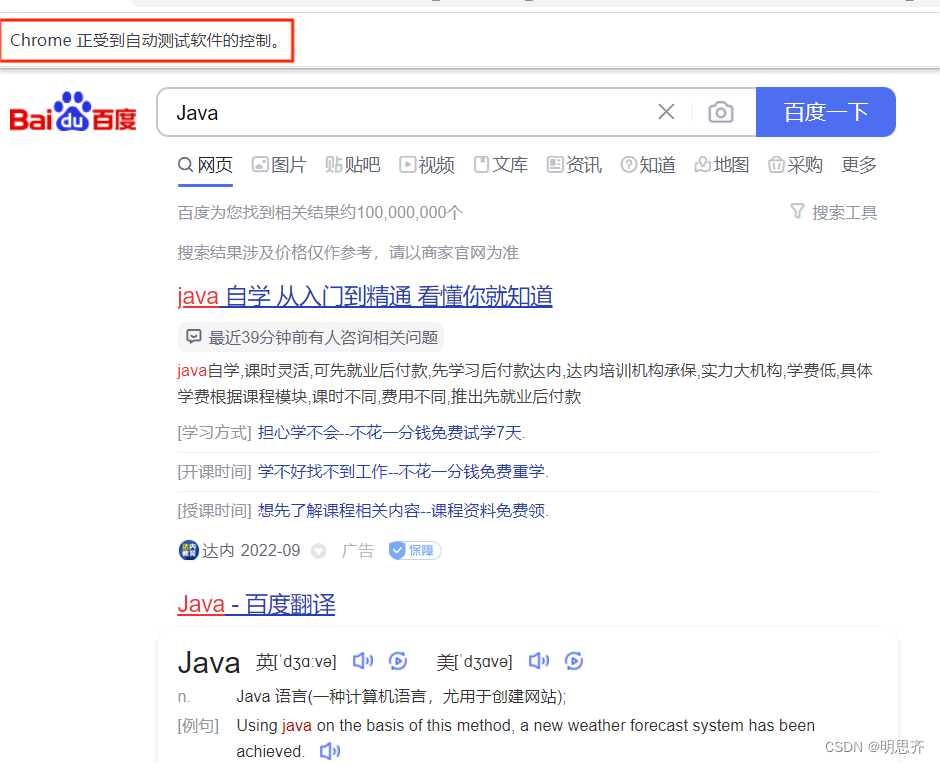940x763 pixels.
Task: Expand the dropdown arrow beside 达内 2022-09
Action: pos(319,551)
